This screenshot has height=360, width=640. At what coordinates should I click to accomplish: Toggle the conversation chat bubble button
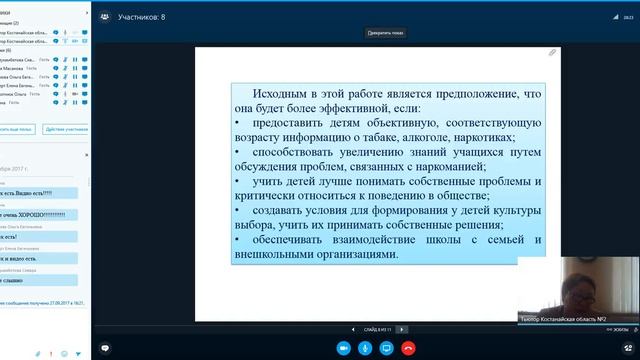click(x=105, y=348)
